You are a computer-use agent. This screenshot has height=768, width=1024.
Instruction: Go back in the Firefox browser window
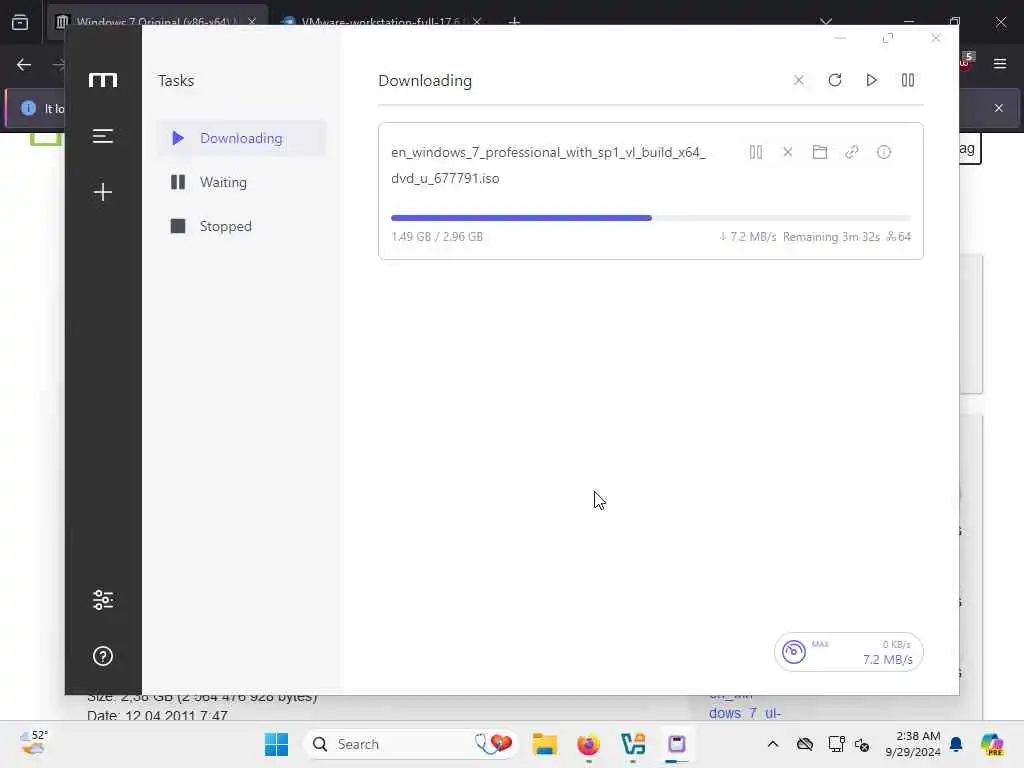coord(24,65)
